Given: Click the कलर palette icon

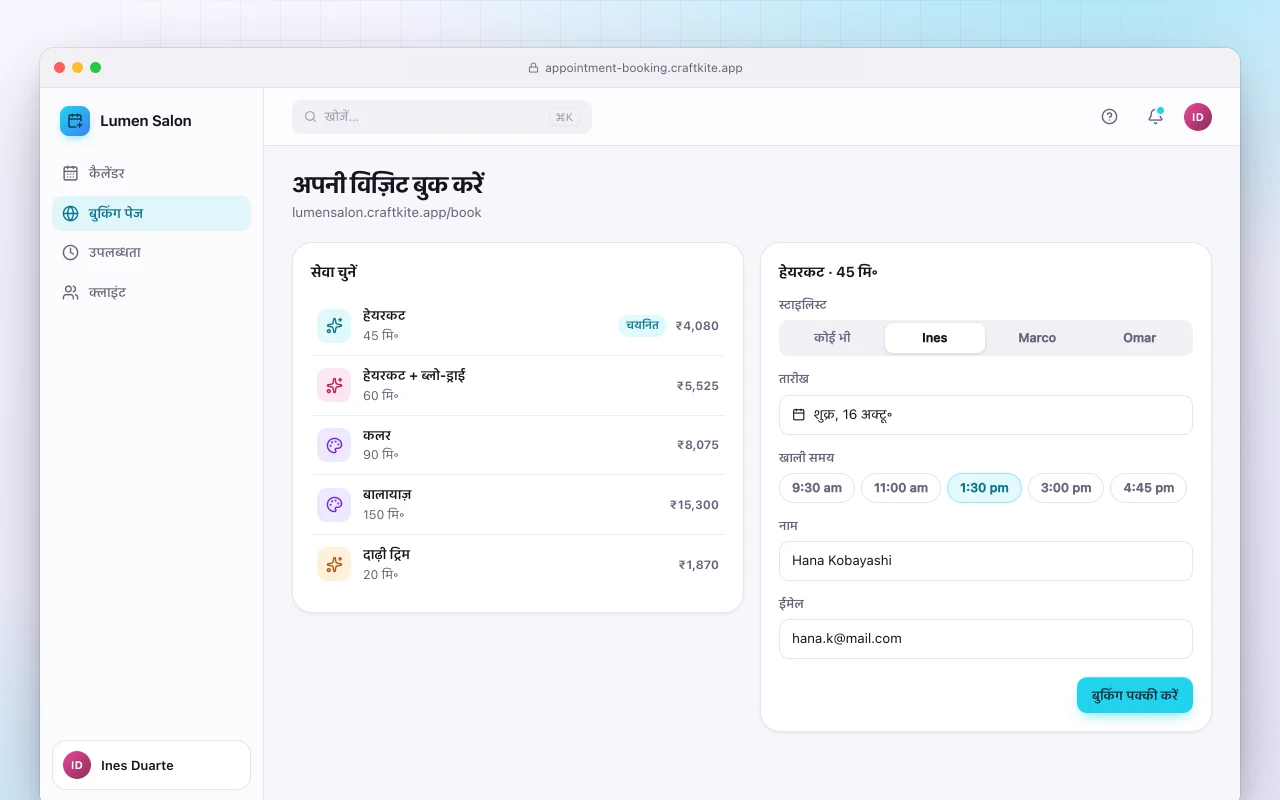Looking at the screenshot, I should (334, 445).
